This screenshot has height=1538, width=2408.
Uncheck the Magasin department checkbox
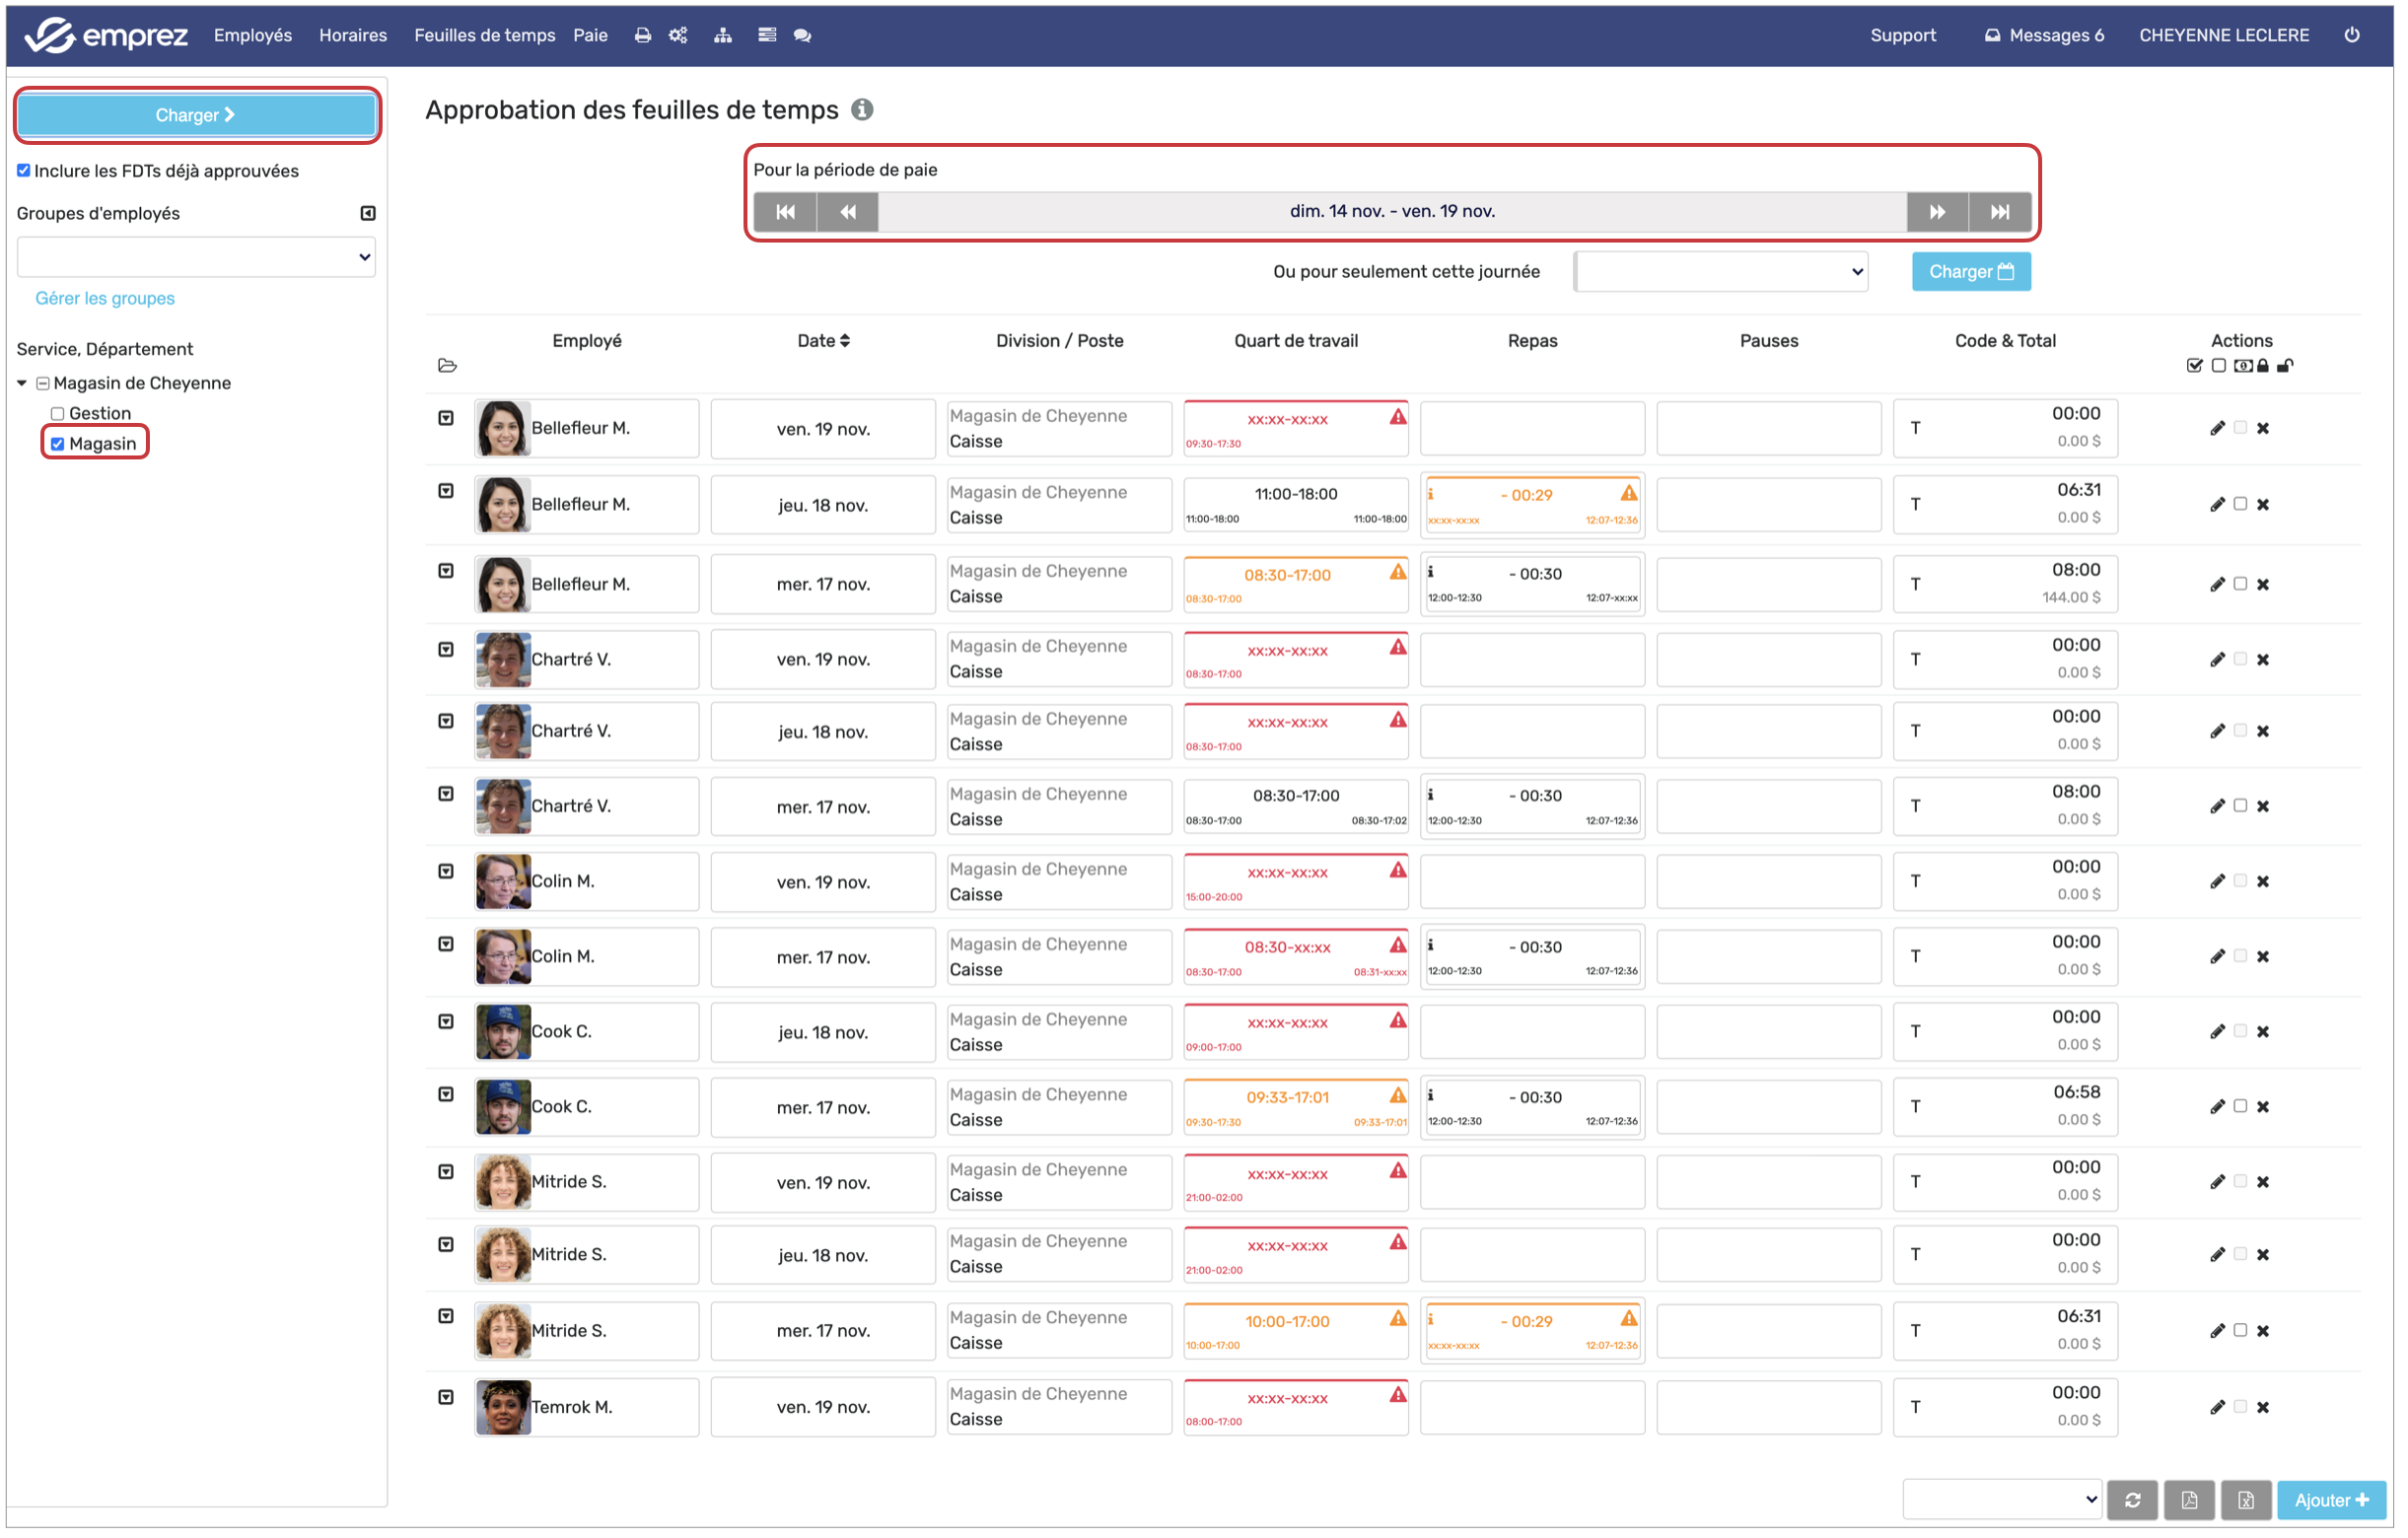point(58,444)
